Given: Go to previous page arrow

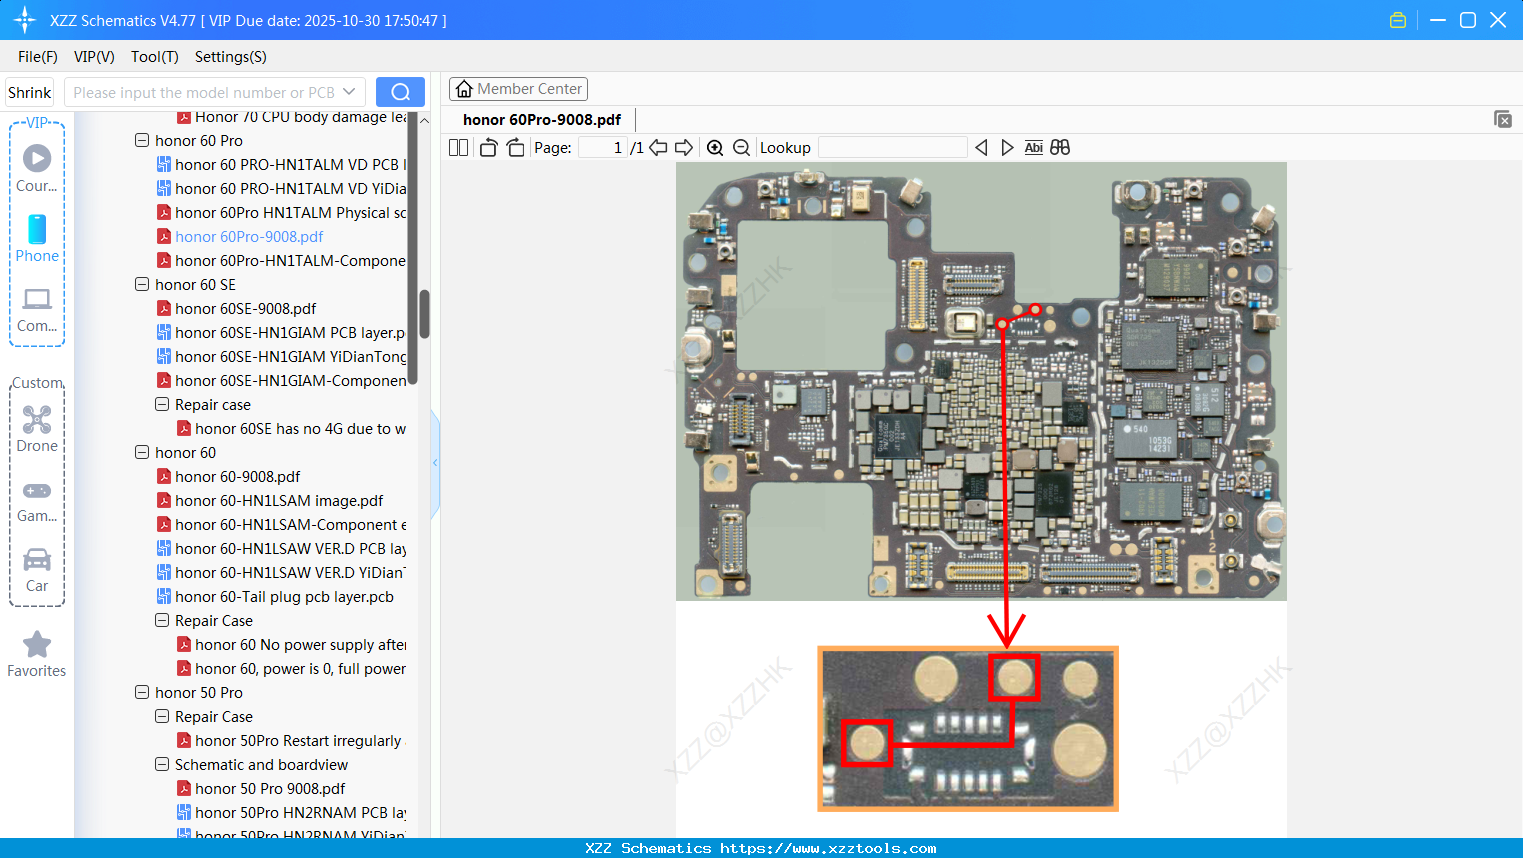Looking at the screenshot, I should point(658,148).
